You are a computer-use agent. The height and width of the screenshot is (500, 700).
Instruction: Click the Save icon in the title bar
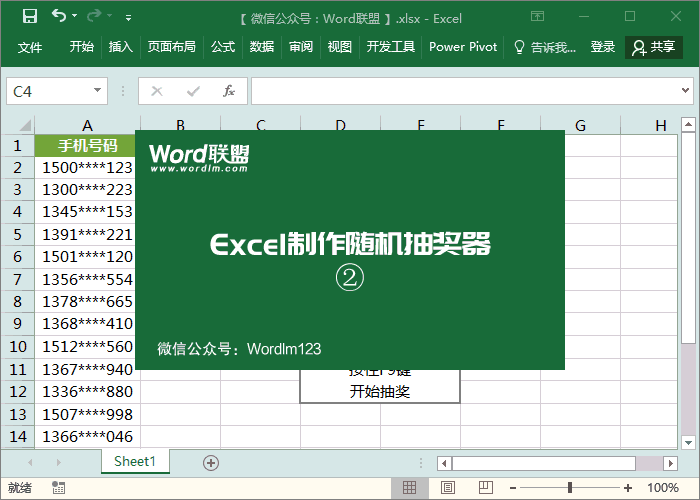click(x=30, y=17)
